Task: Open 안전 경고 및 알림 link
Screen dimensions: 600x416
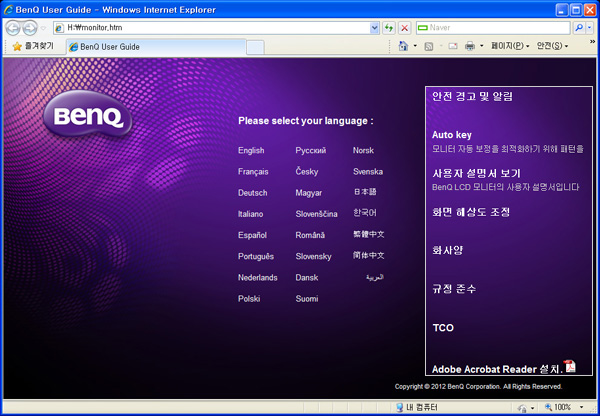Action: click(x=472, y=96)
